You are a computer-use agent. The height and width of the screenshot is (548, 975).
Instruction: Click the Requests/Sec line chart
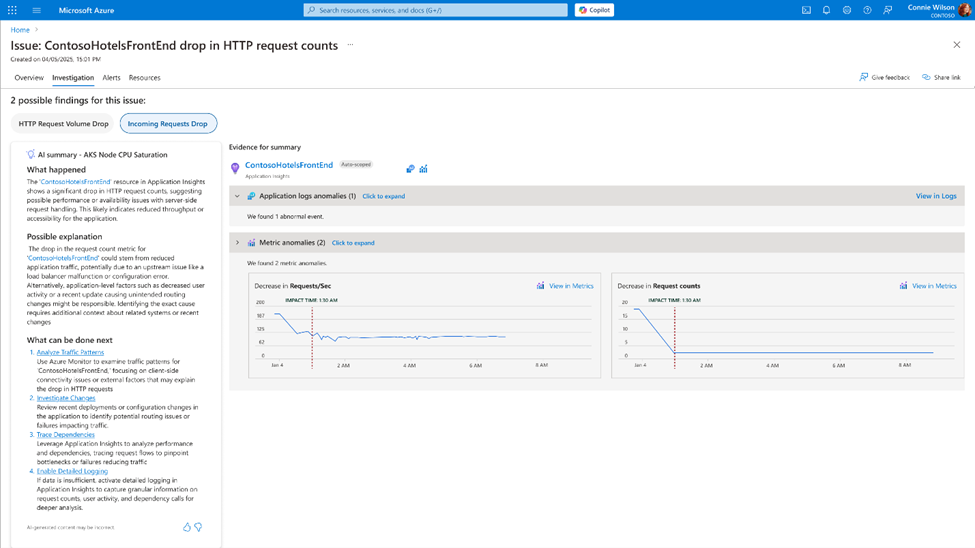(390, 328)
